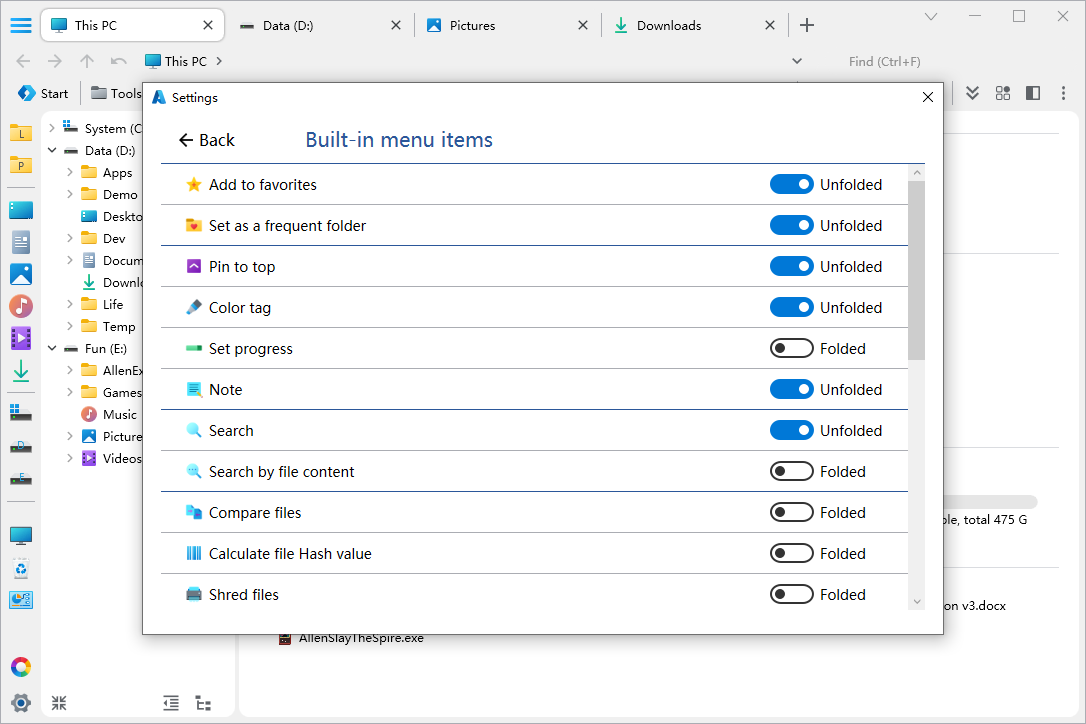Viewport: 1086px width, 724px height.
Task: Click the hamburger menu icon at top-left
Action: [21, 26]
